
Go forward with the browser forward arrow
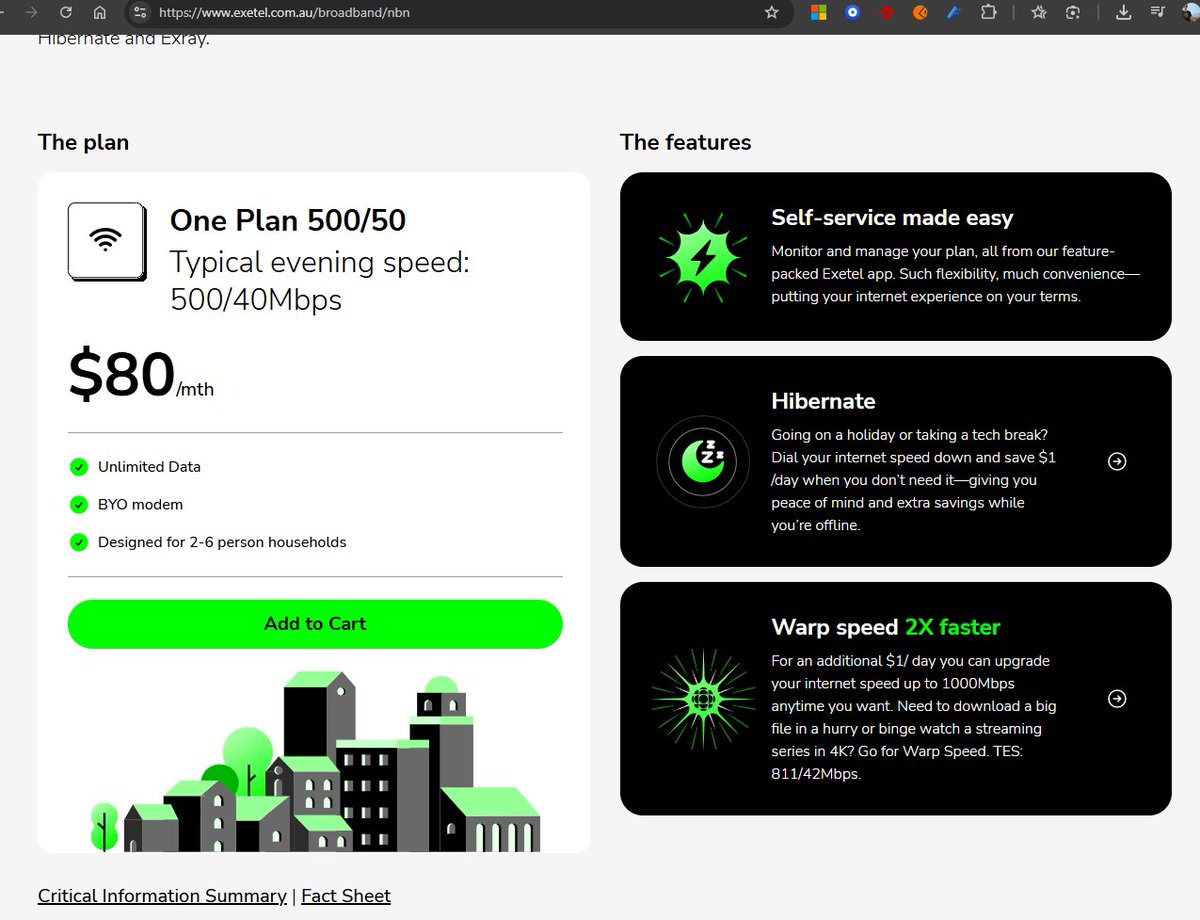32,13
